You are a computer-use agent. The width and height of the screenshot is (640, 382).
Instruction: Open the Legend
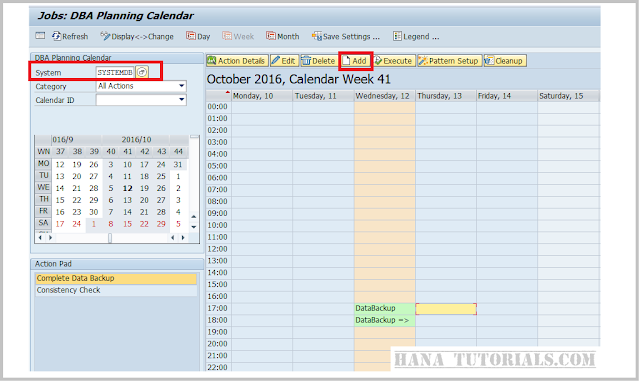pos(416,36)
